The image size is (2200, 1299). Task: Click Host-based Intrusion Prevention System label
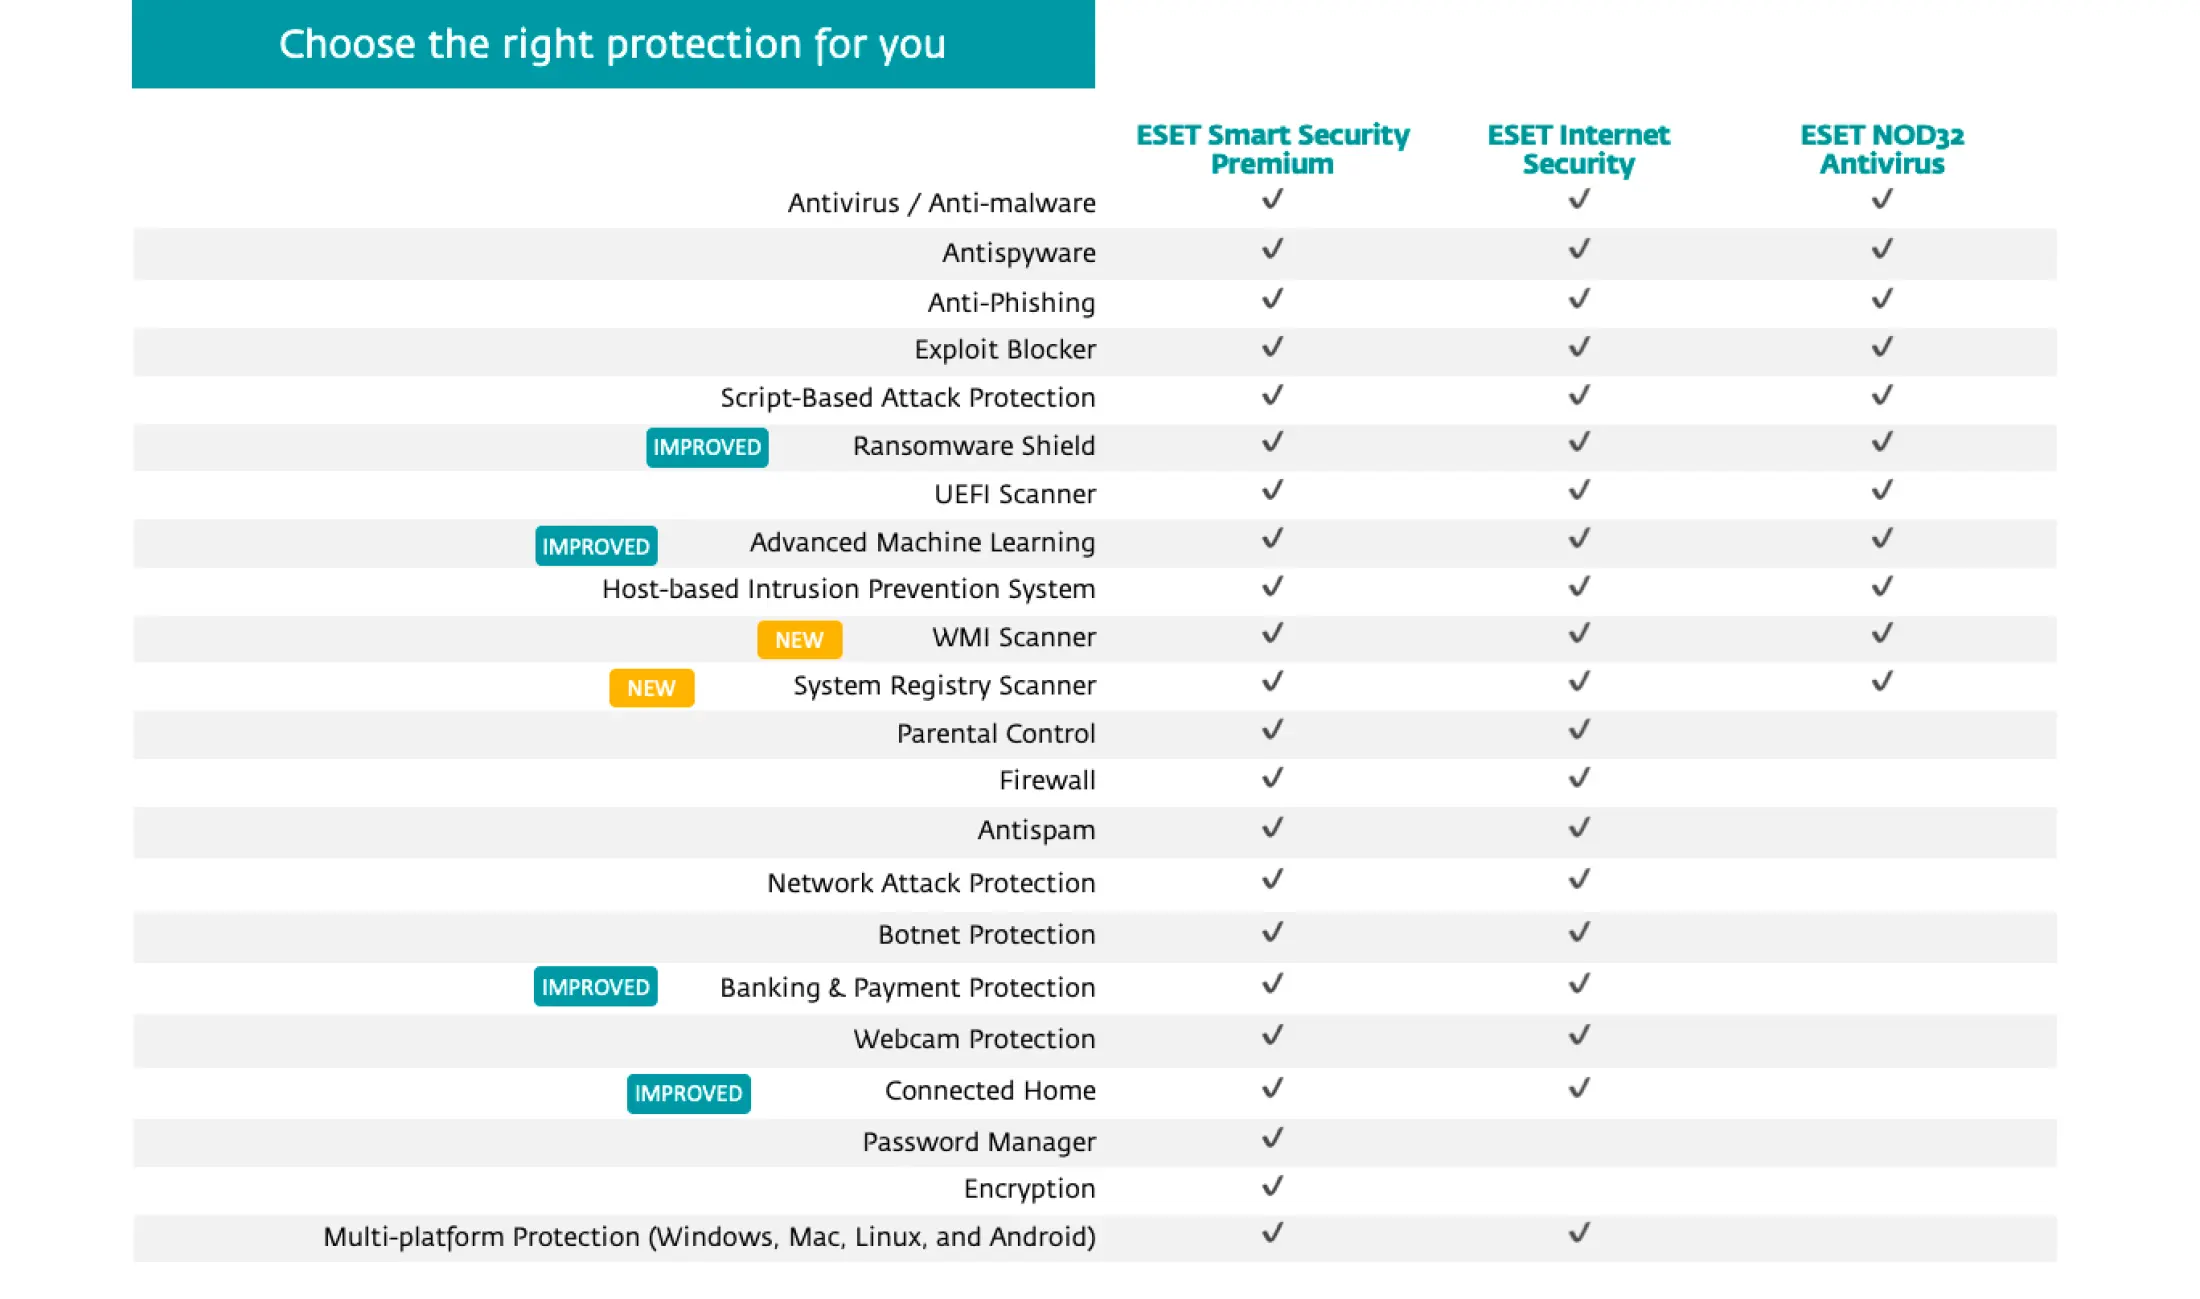(x=849, y=590)
